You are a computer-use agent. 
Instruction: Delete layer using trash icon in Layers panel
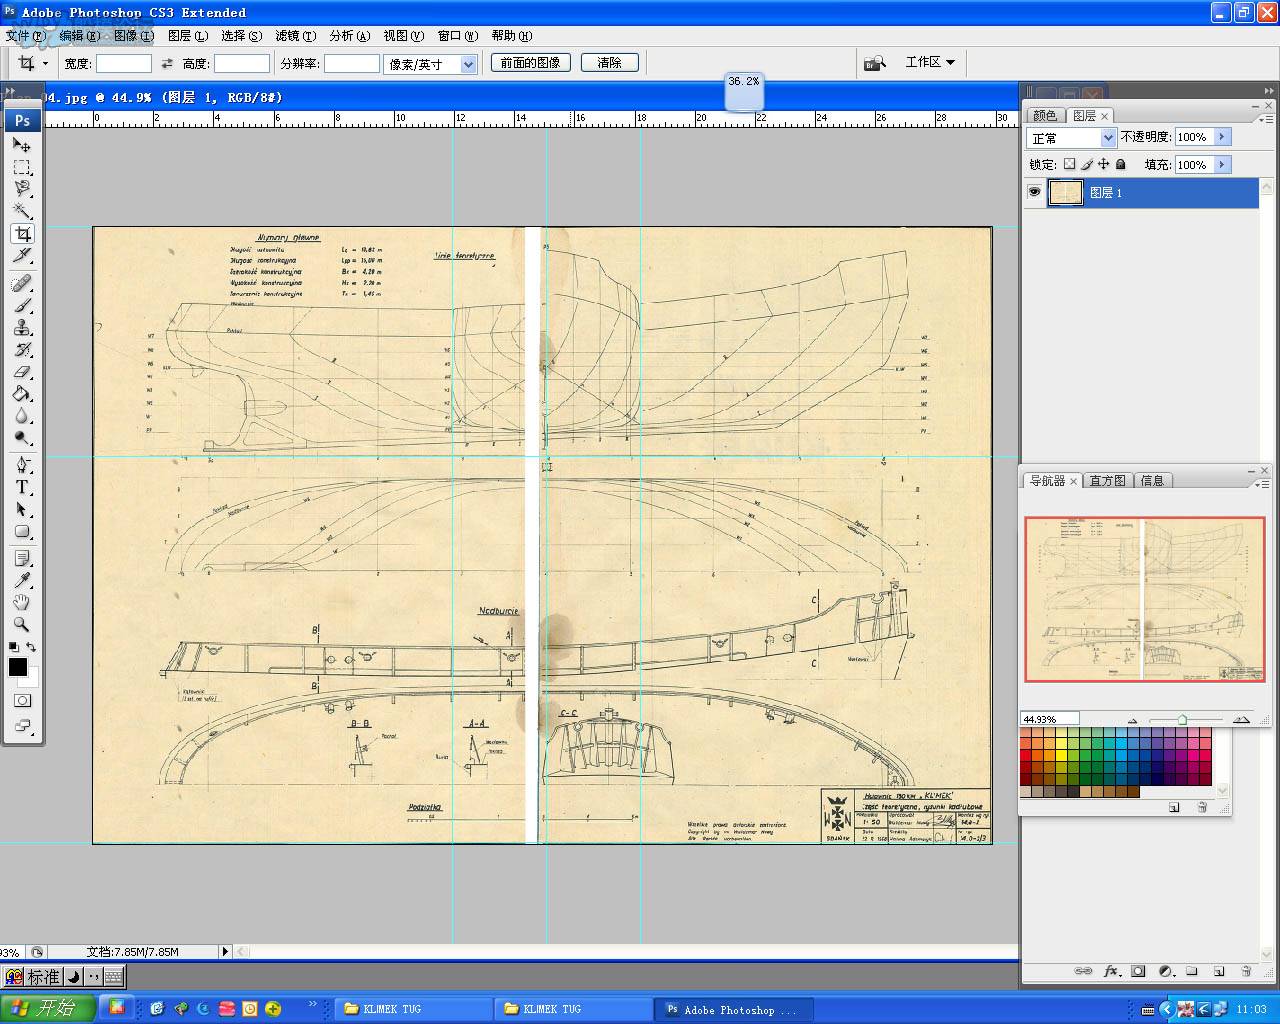pyautogui.click(x=1246, y=971)
